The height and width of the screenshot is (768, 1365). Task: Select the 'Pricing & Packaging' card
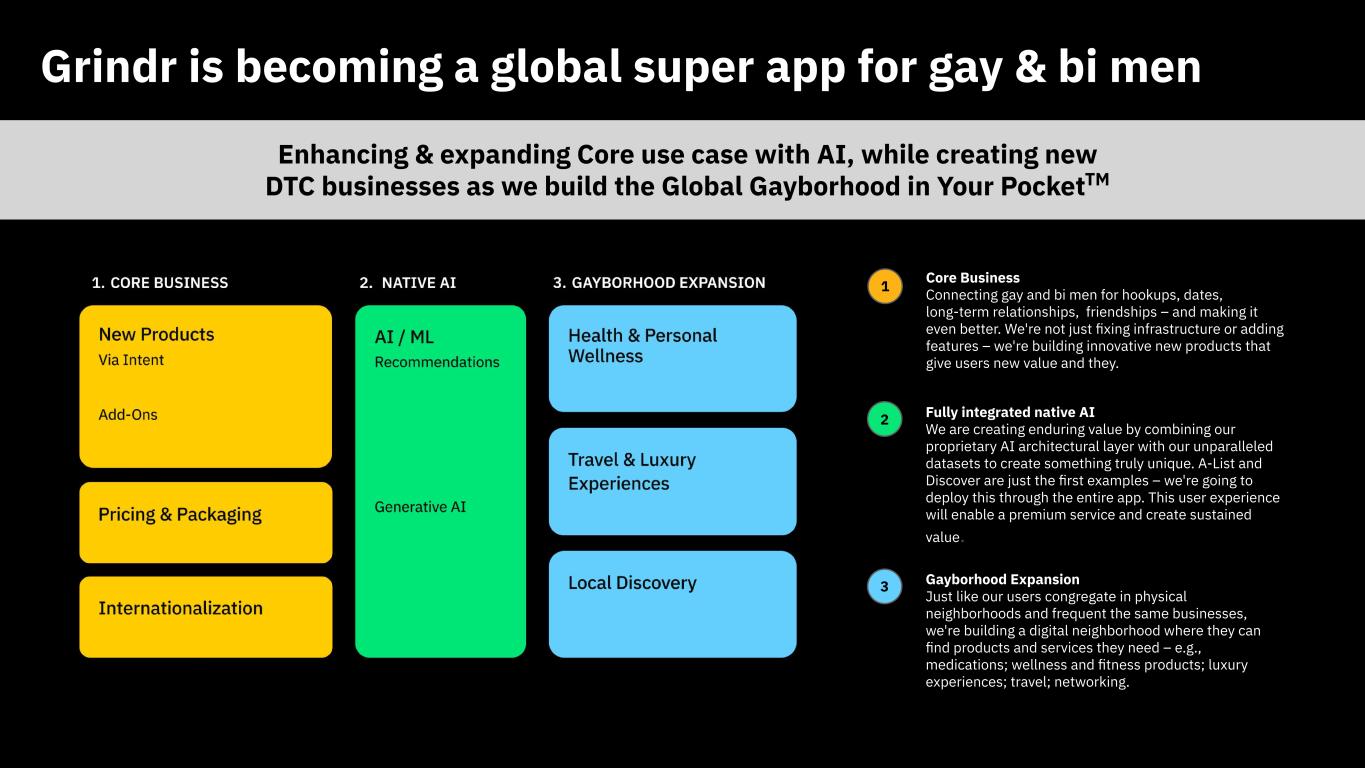pyautogui.click(x=206, y=523)
